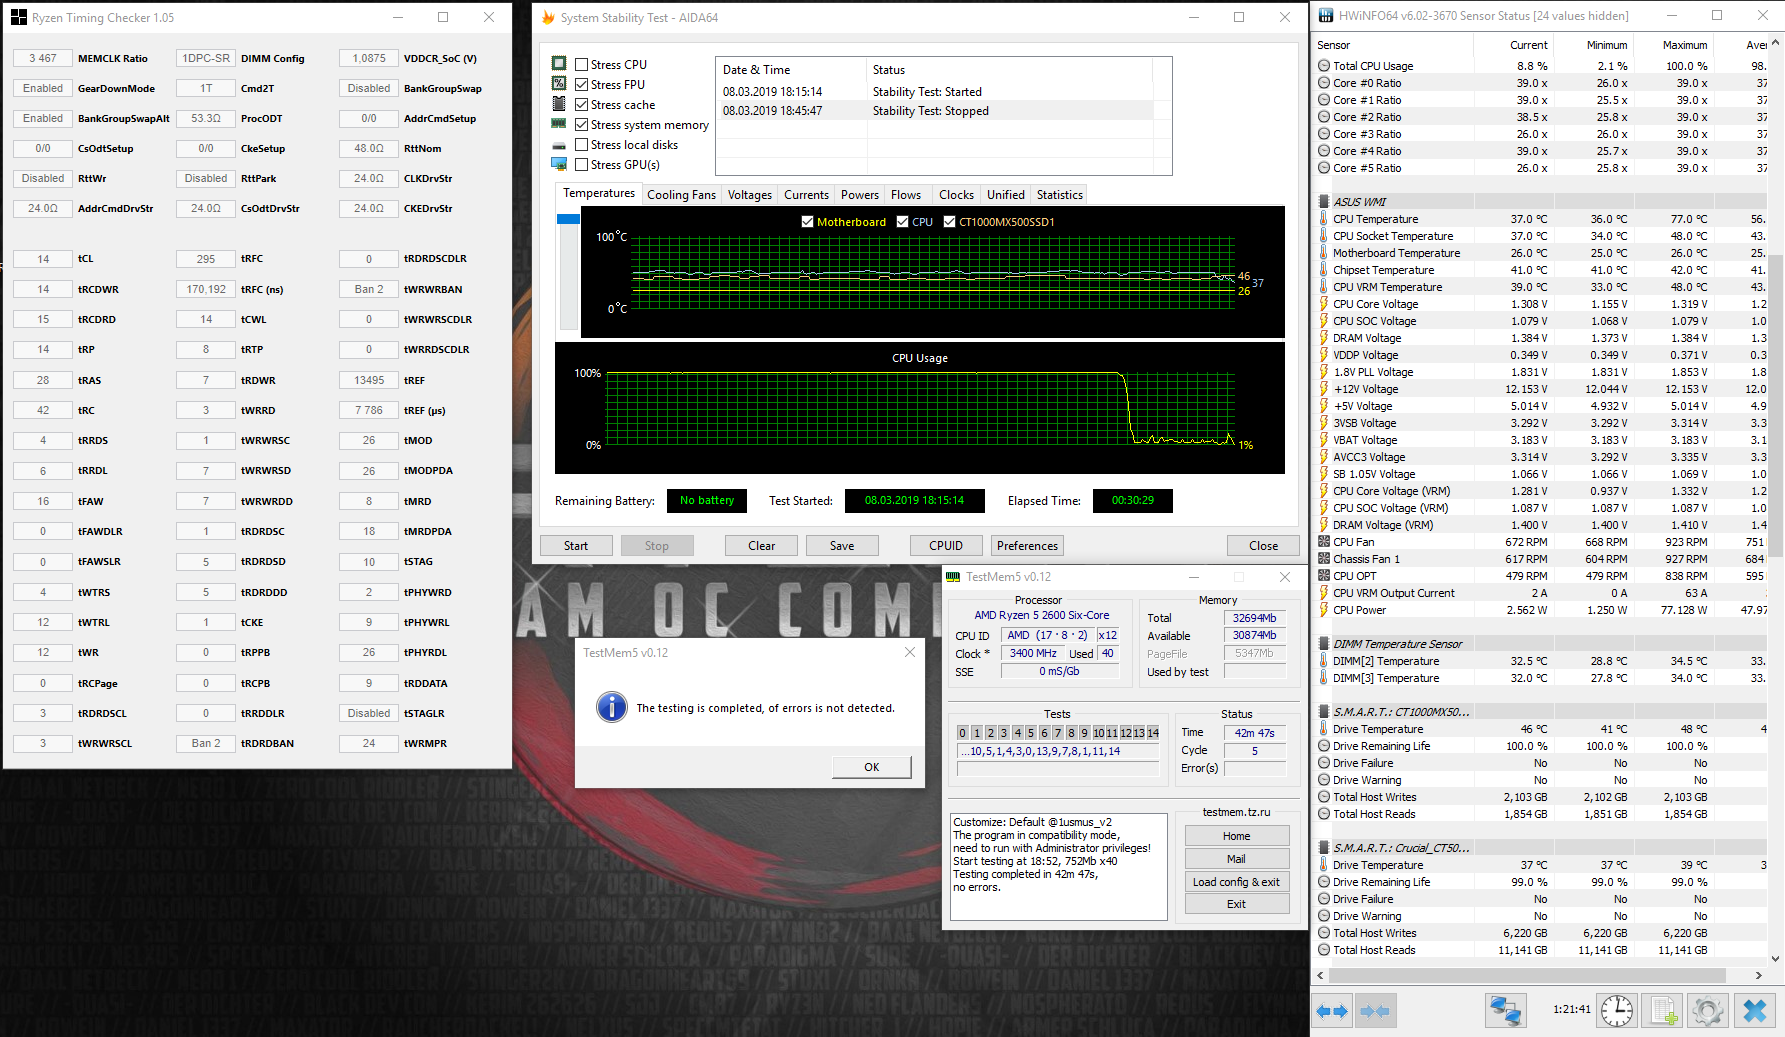Image resolution: width=1785 pixels, height=1037 pixels.
Task: Open the Clocks tab
Action: click(956, 195)
